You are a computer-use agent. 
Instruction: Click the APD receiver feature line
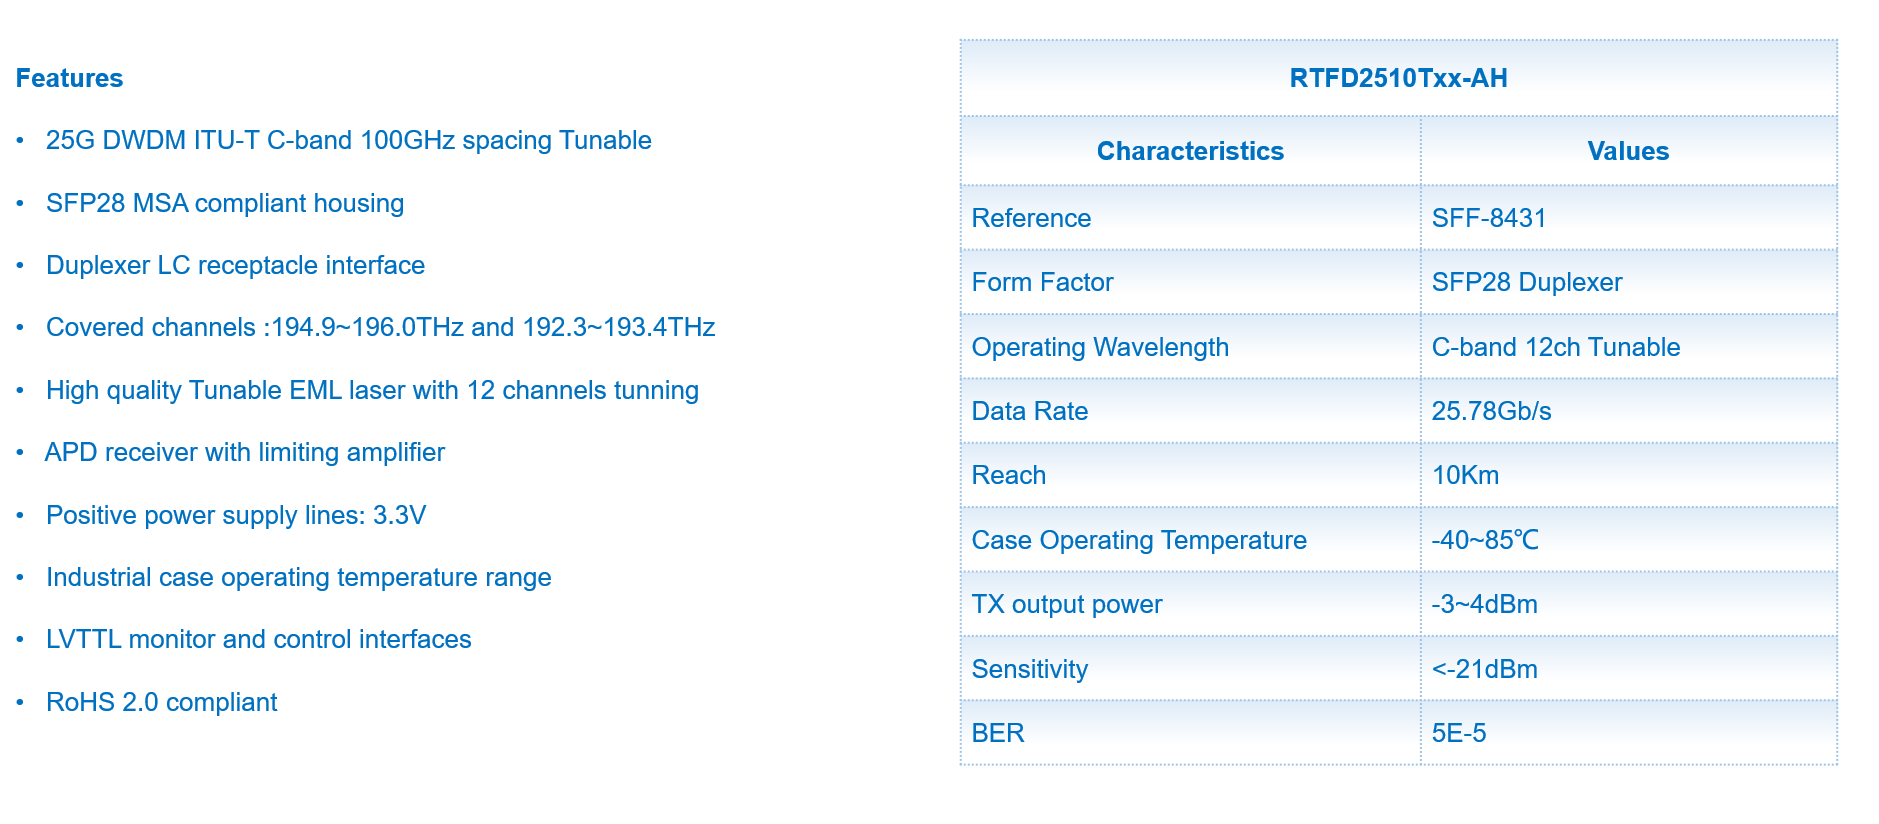245,452
